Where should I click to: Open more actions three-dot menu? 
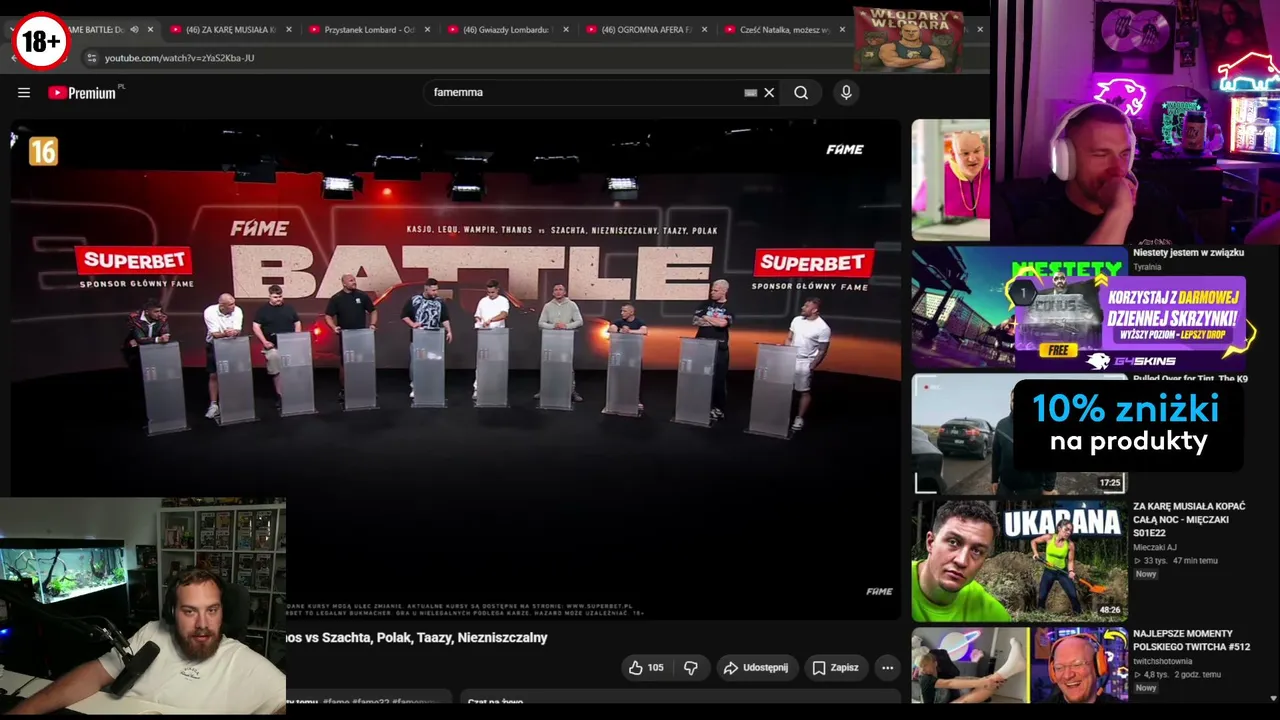click(x=887, y=668)
